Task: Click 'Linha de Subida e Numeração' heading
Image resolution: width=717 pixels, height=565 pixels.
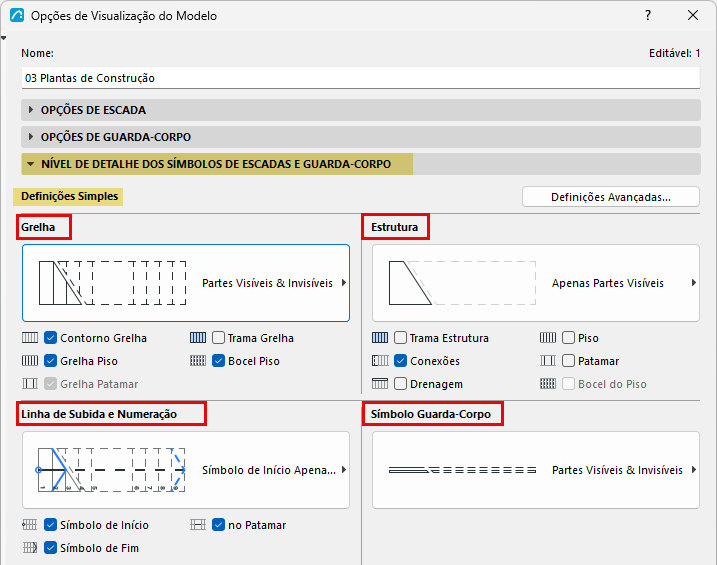Action: tap(99, 414)
